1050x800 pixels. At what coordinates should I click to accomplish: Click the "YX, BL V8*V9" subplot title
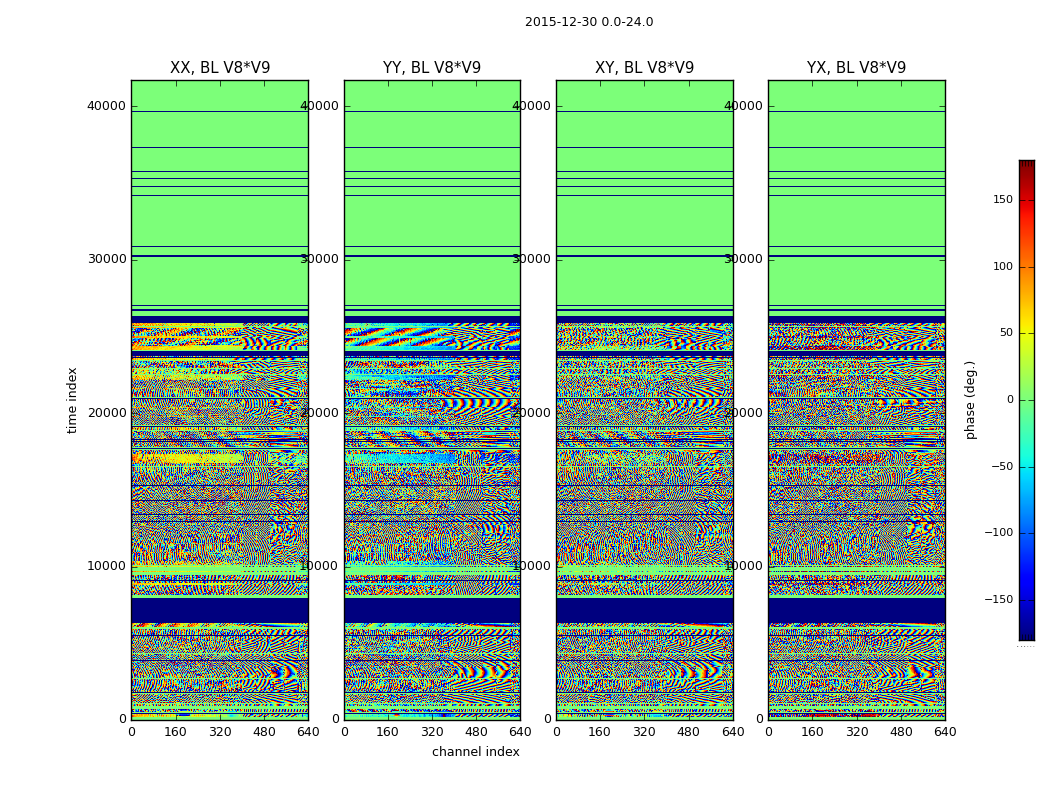click(856, 68)
